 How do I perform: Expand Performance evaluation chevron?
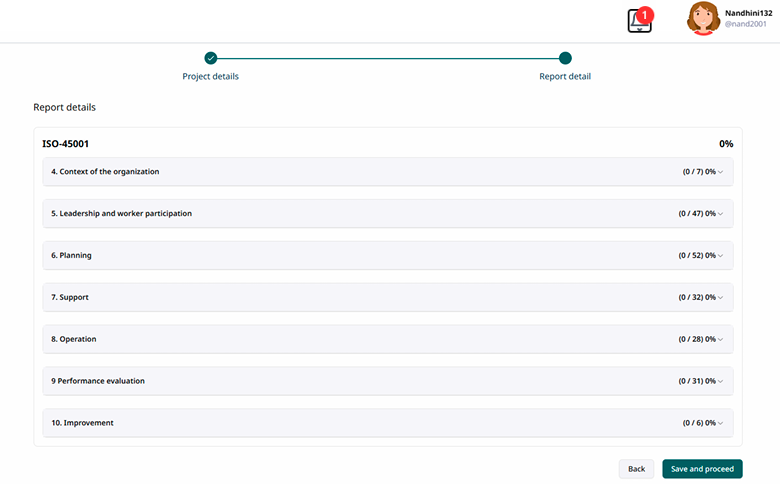coord(720,382)
